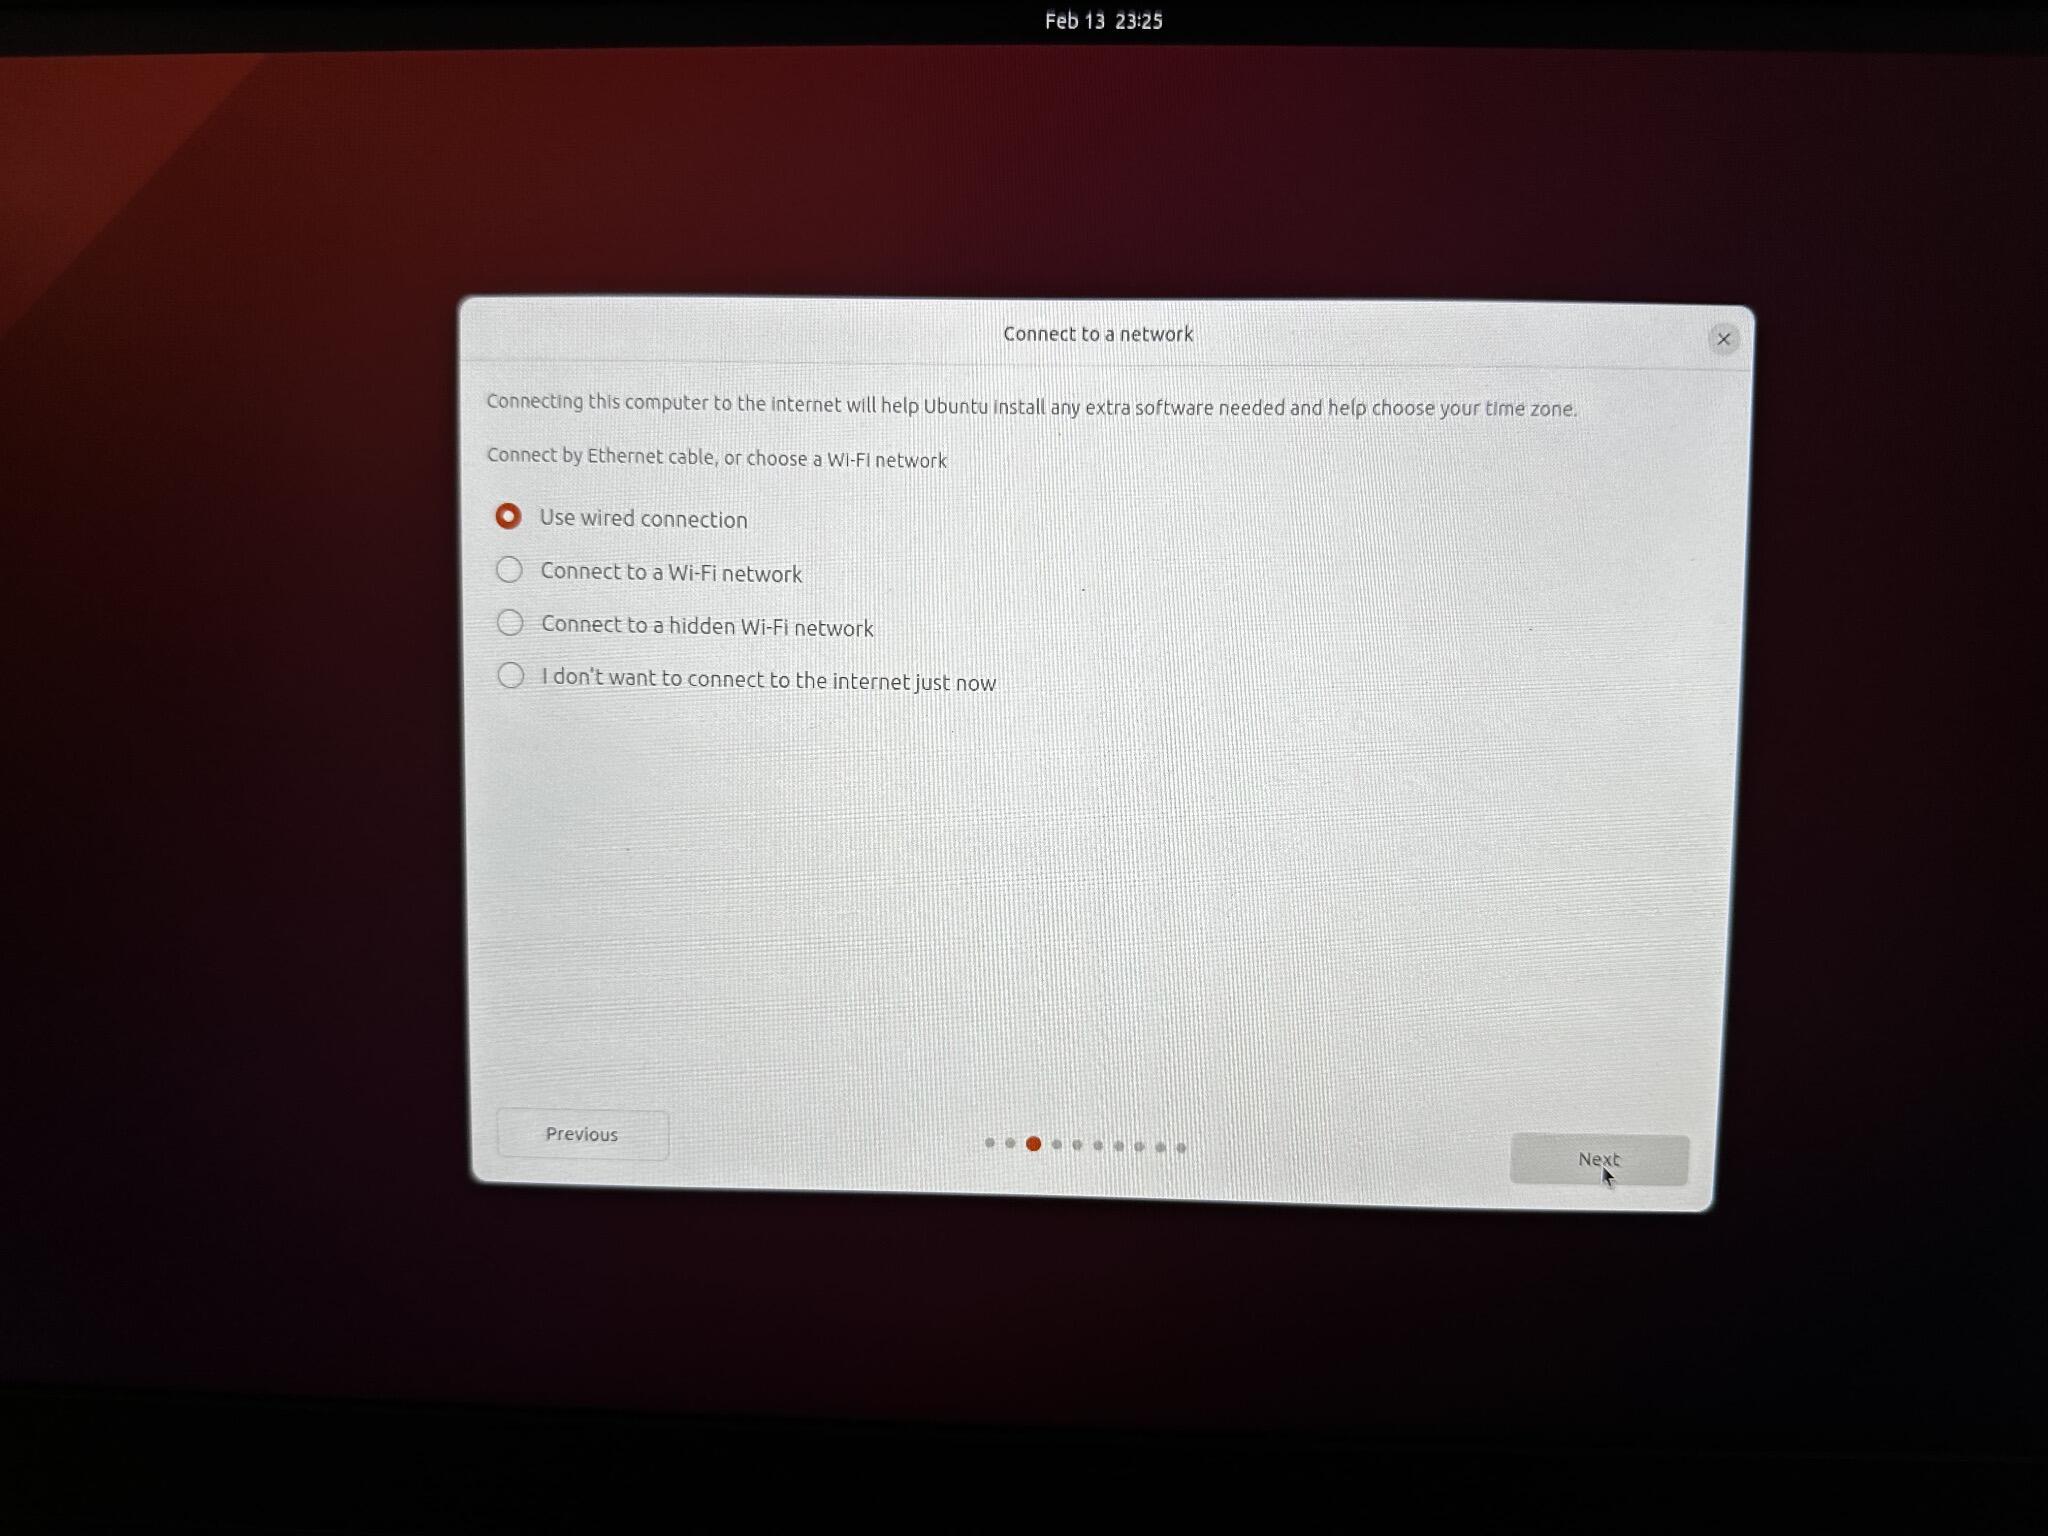Click the orange active page indicator dot
The image size is (2048, 1536).
(x=1033, y=1144)
